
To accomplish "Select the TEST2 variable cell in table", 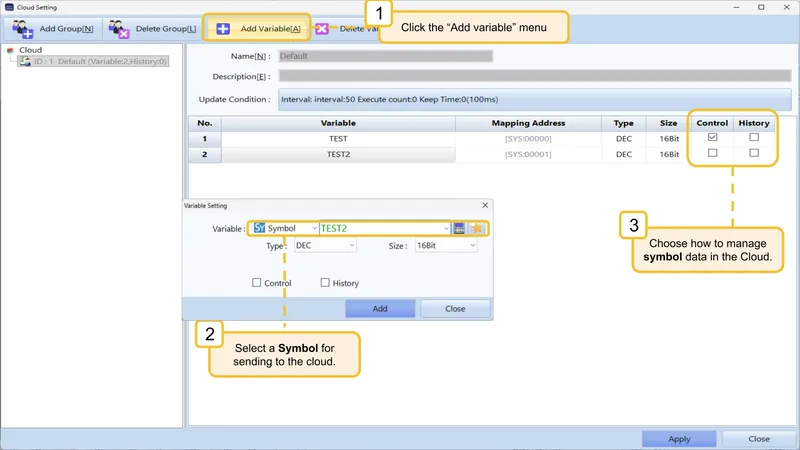I will tap(338, 155).
